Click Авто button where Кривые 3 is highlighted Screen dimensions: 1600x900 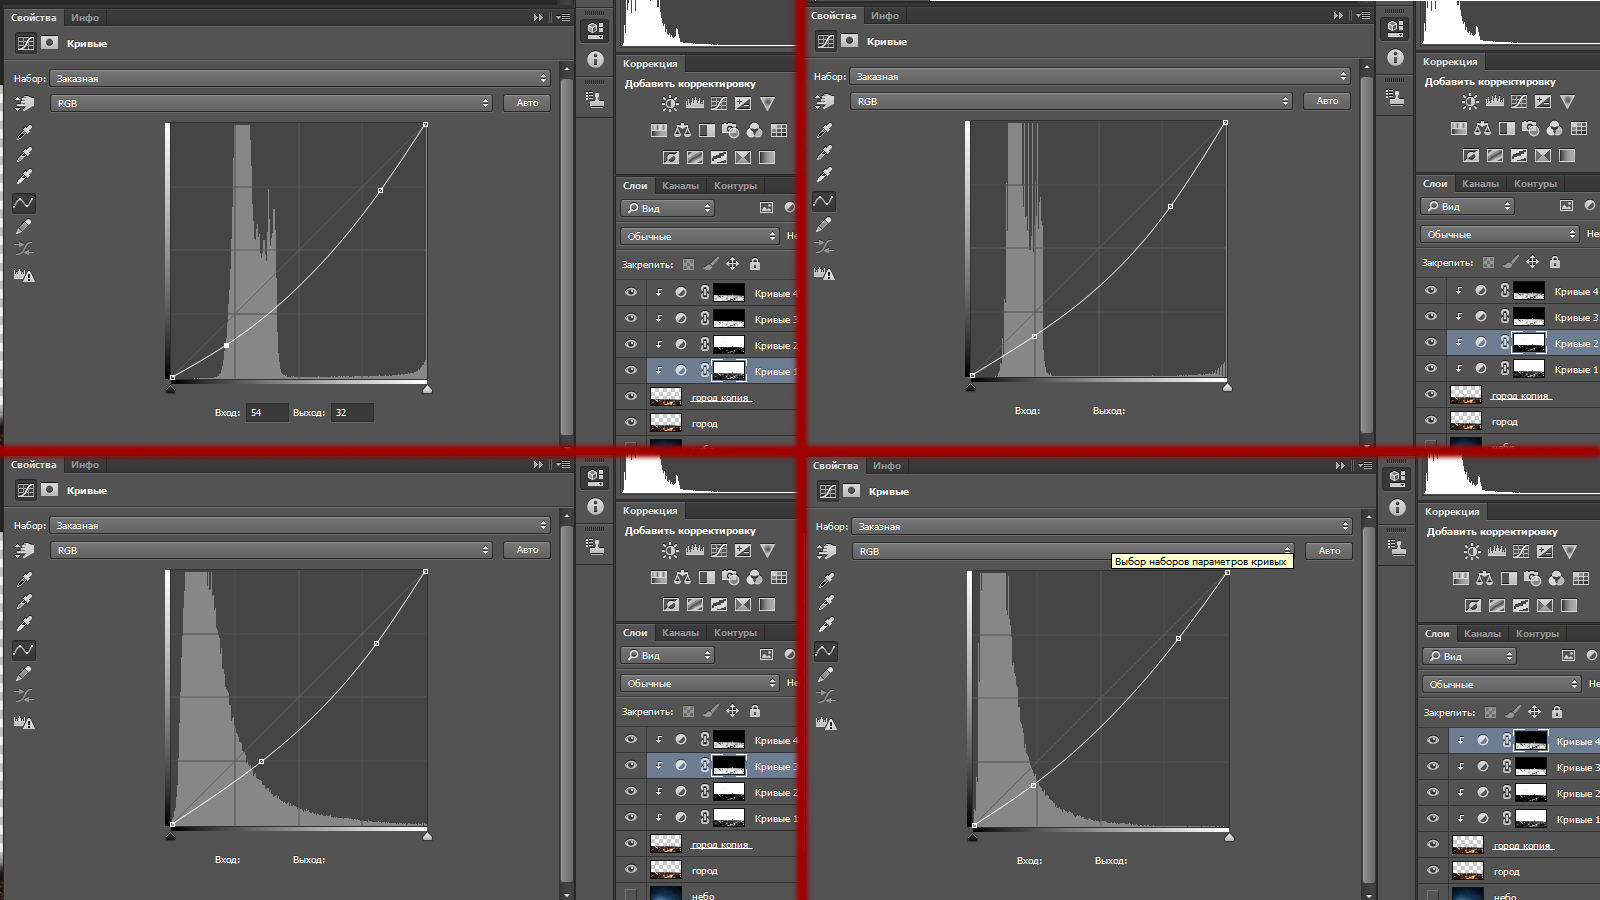coord(527,550)
